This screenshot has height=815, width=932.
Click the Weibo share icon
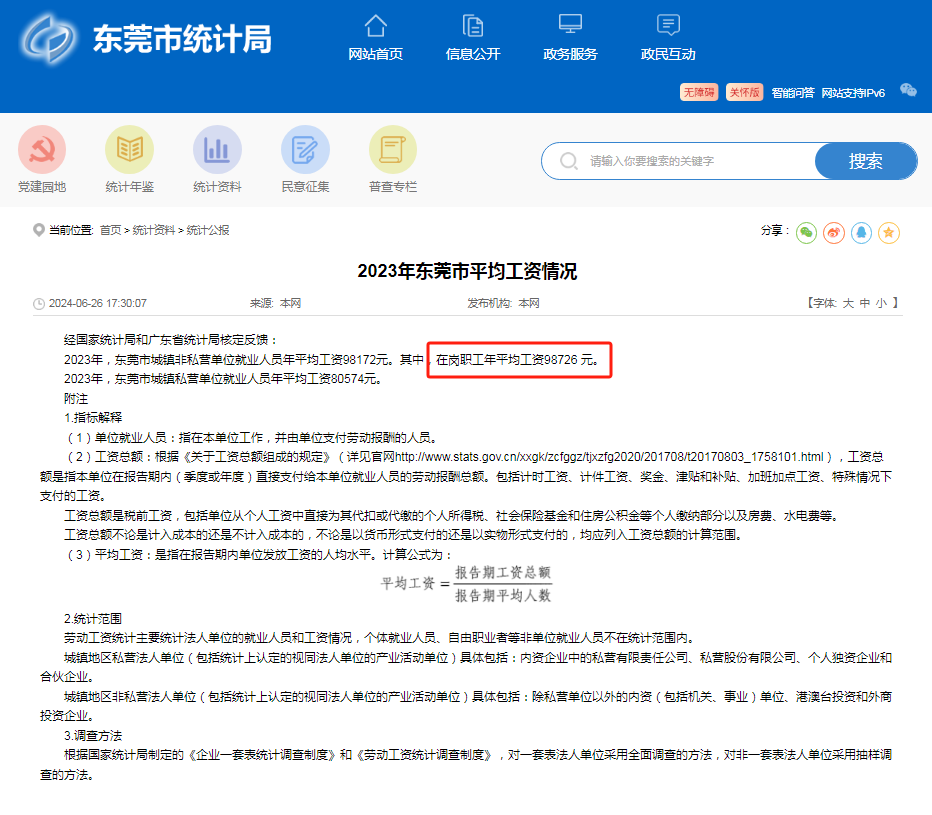click(833, 232)
